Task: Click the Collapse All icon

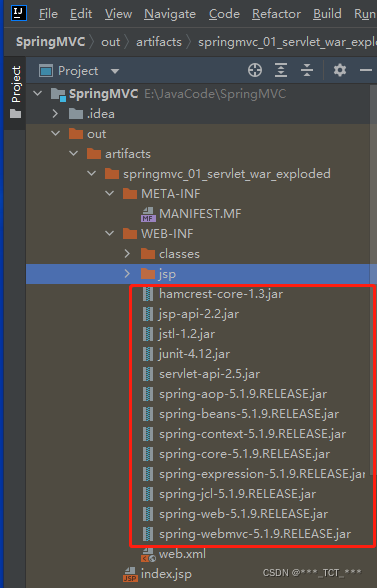Action: pyautogui.click(x=307, y=70)
